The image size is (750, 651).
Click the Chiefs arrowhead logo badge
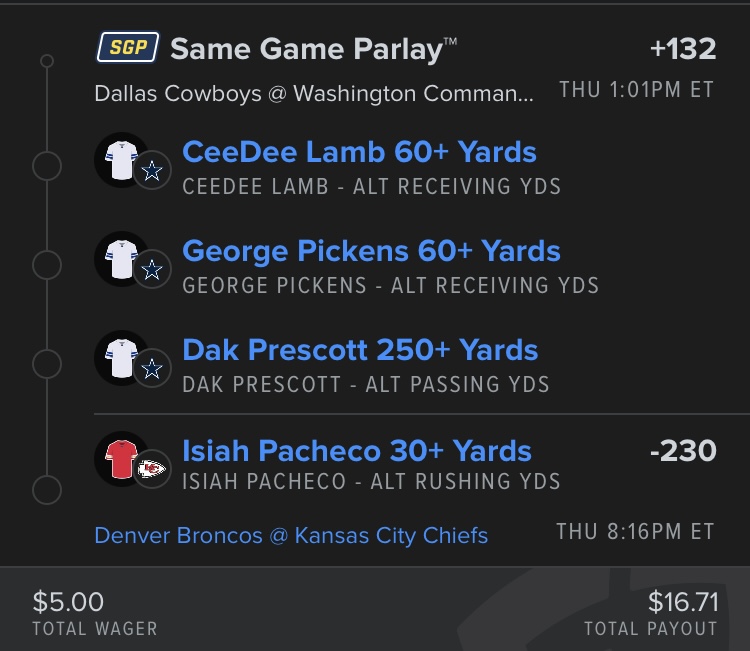click(153, 470)
